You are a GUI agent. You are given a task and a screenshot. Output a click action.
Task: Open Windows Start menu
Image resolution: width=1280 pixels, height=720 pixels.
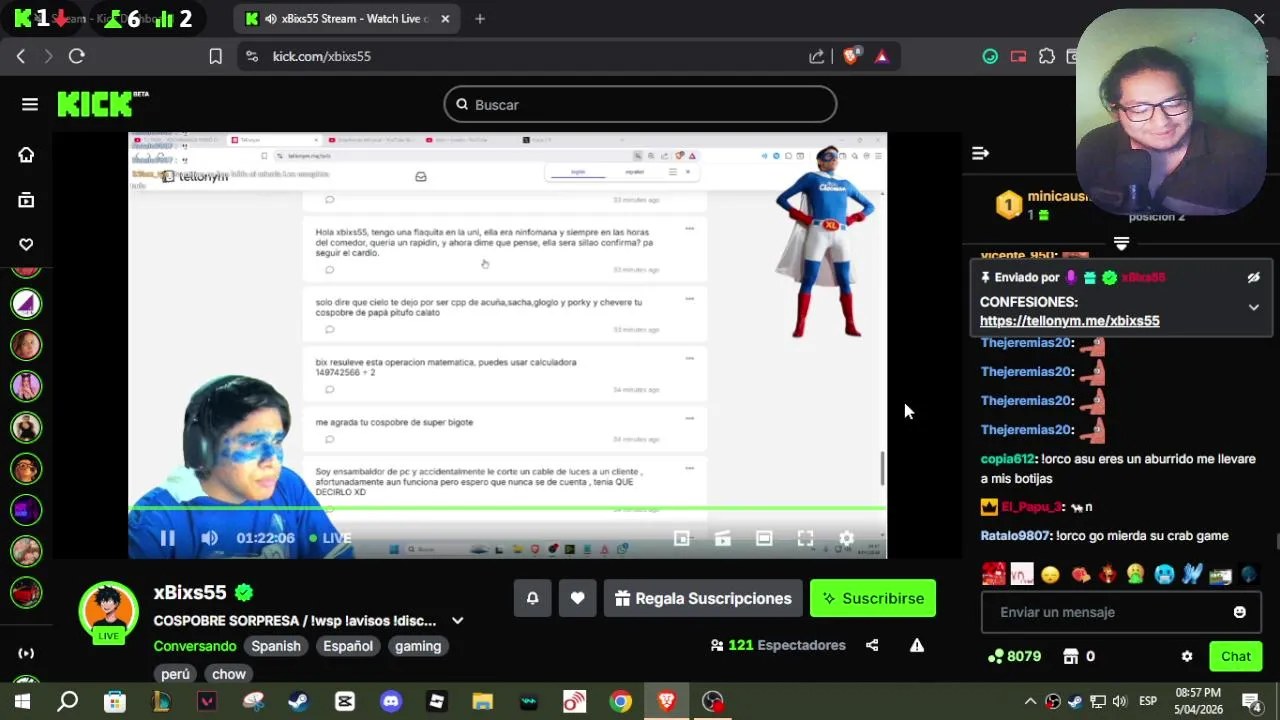pyautogui.click(x=22, y=701)
